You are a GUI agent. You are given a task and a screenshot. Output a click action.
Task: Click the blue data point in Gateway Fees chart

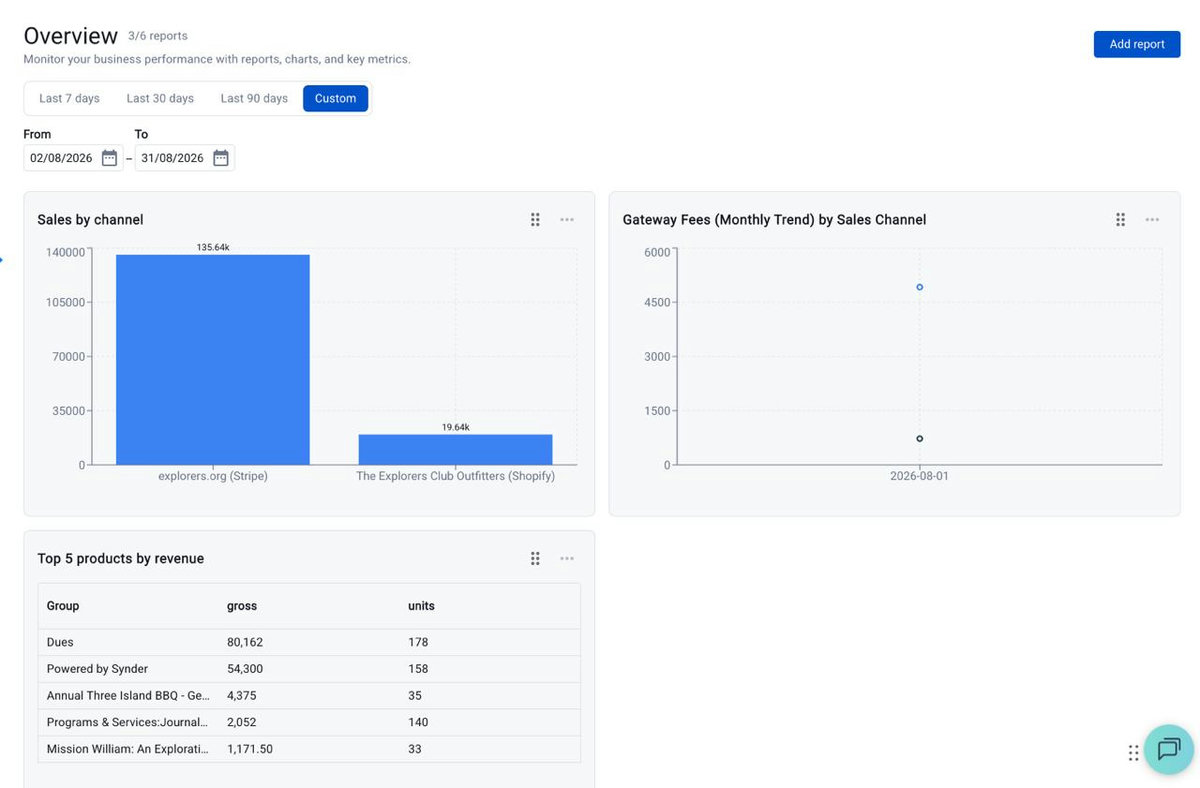[x=920, y=287]
